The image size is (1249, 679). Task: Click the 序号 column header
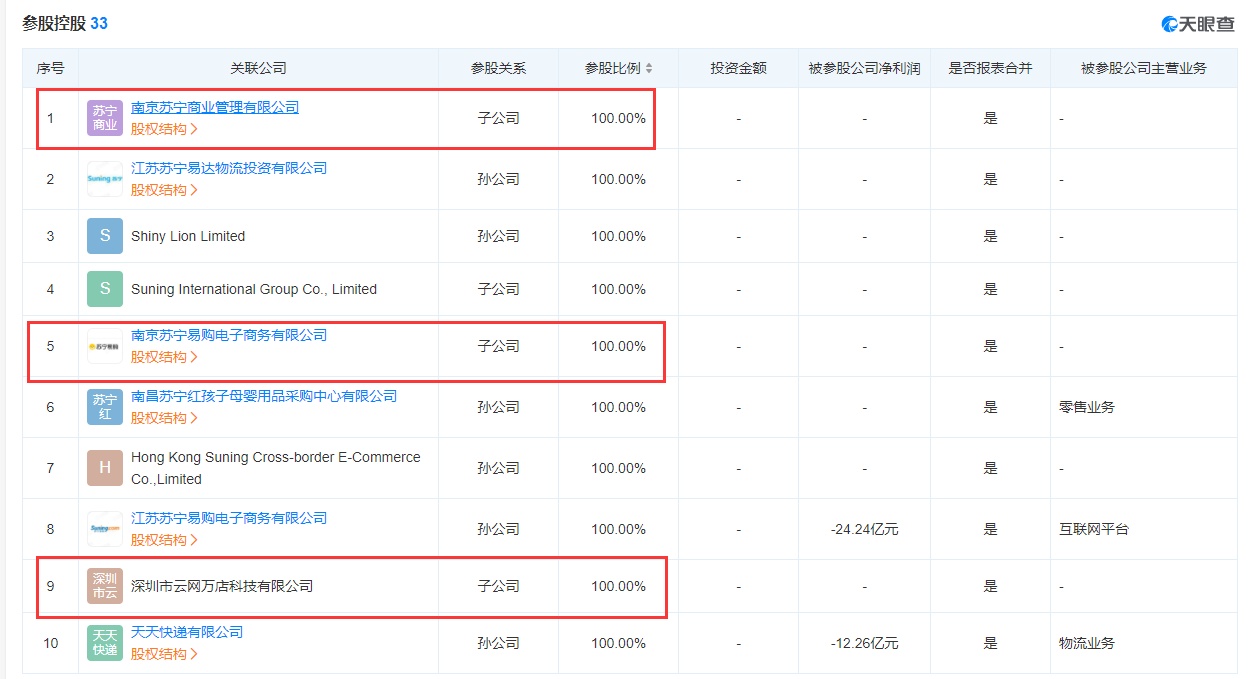tap(51, 69)
